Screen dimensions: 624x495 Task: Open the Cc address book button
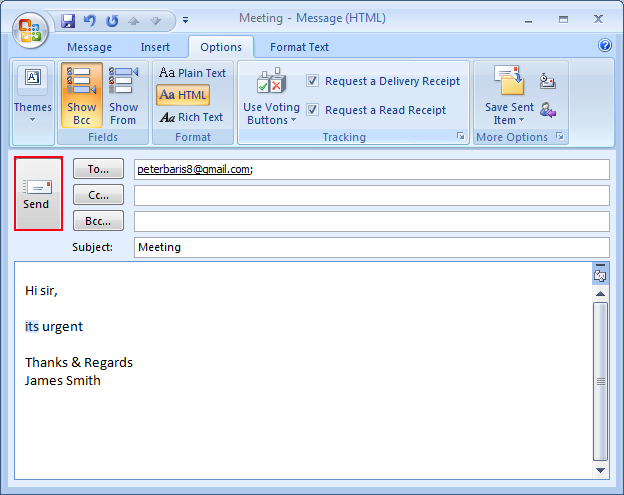(98, 195)
